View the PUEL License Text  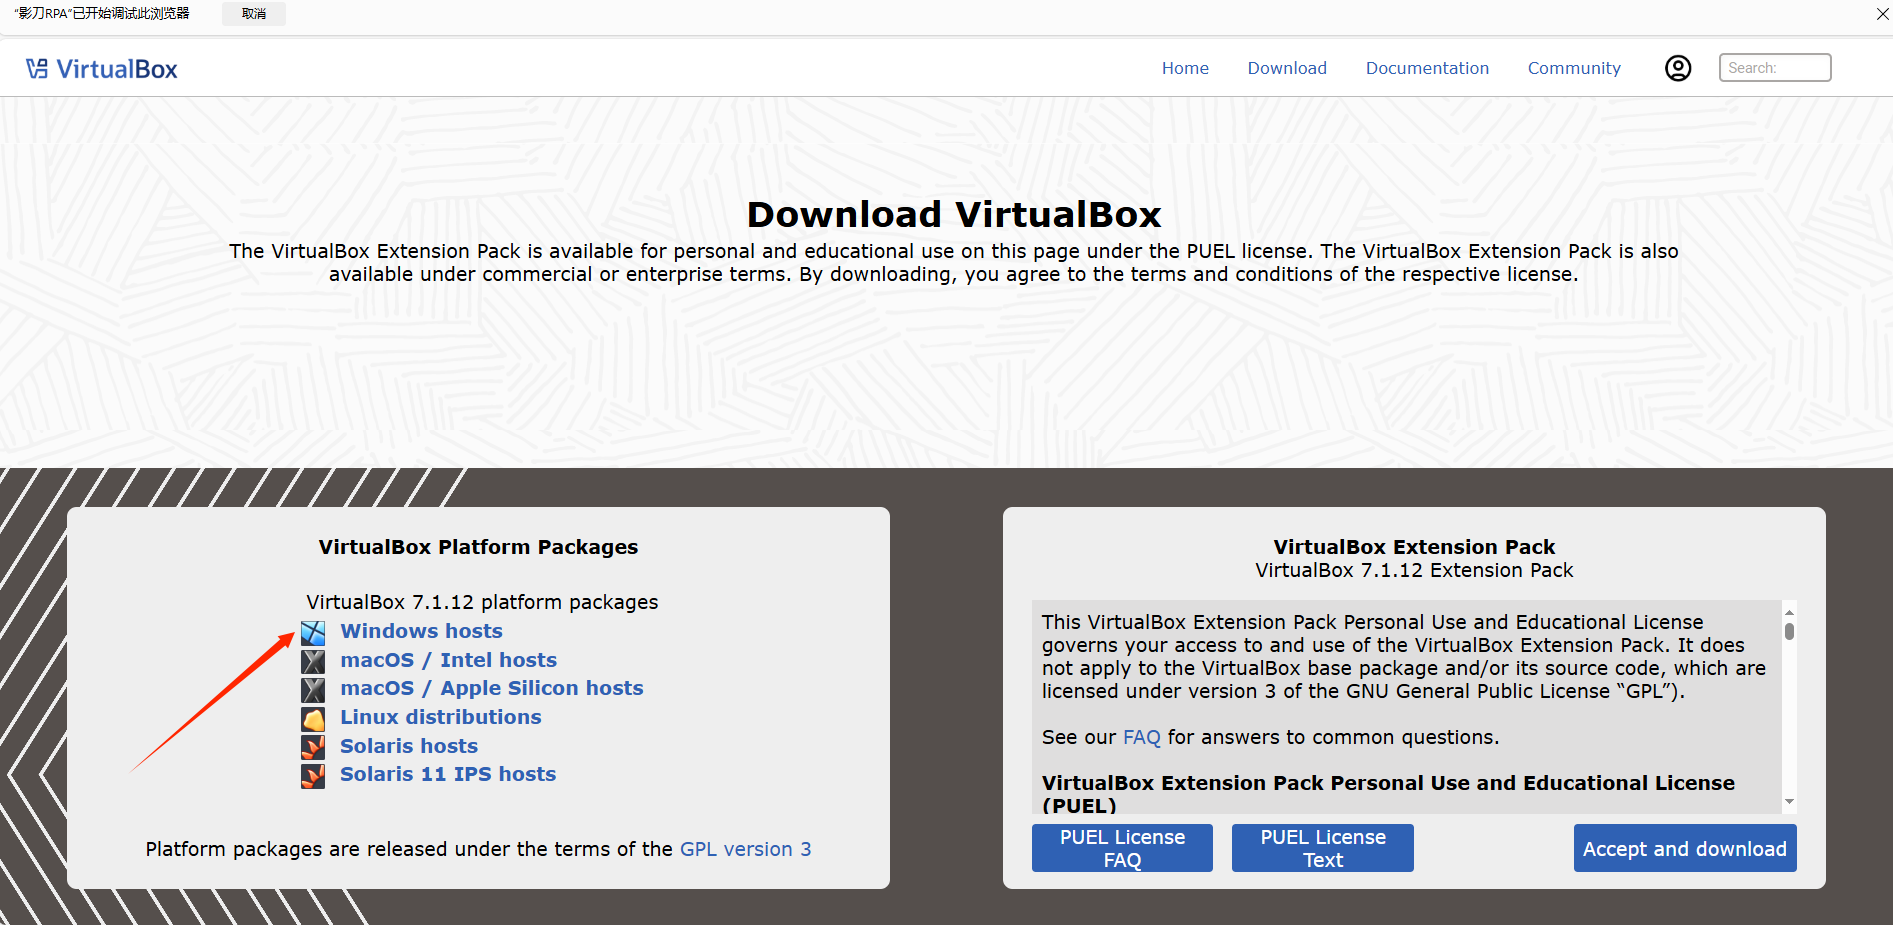[1322, 847]
